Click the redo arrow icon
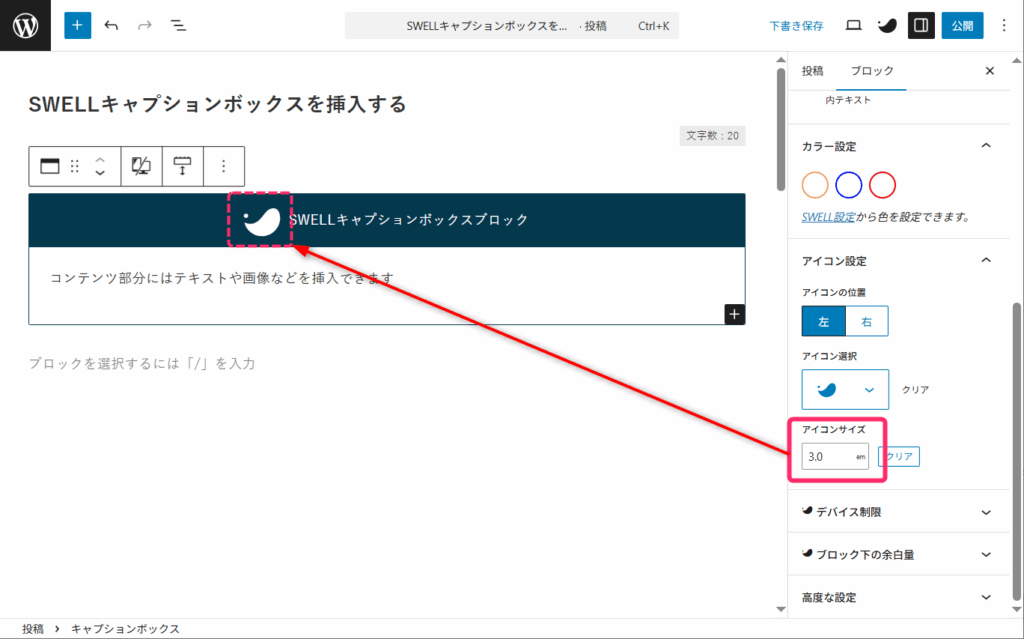1024x639 pixels. point(144,25)
